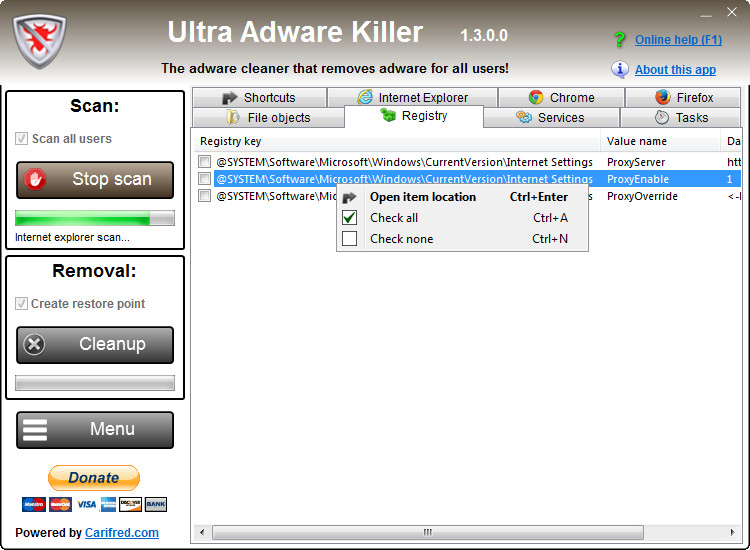Click the checked box beside Check all

point(350,218)
